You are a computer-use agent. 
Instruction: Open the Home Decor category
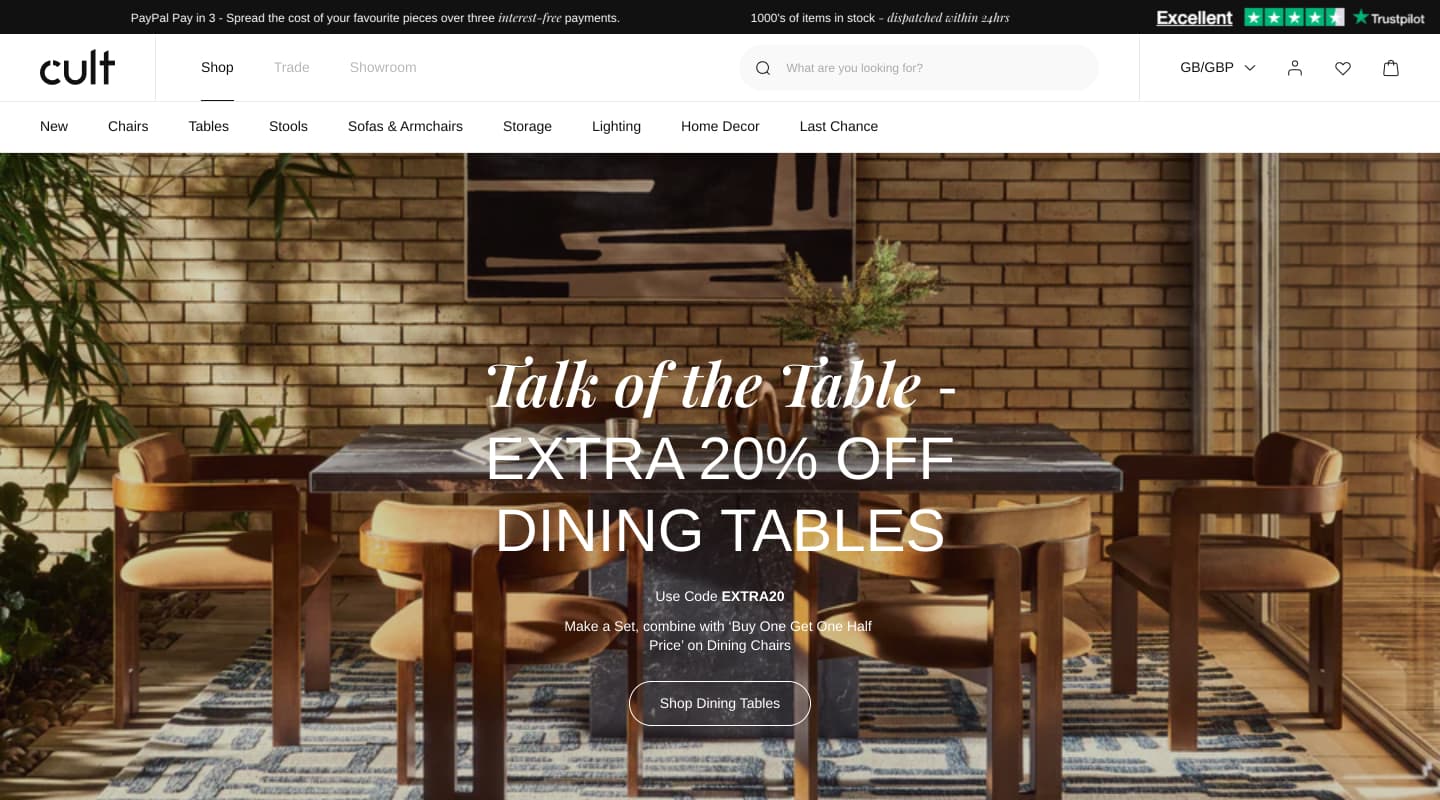pos(720,126)
